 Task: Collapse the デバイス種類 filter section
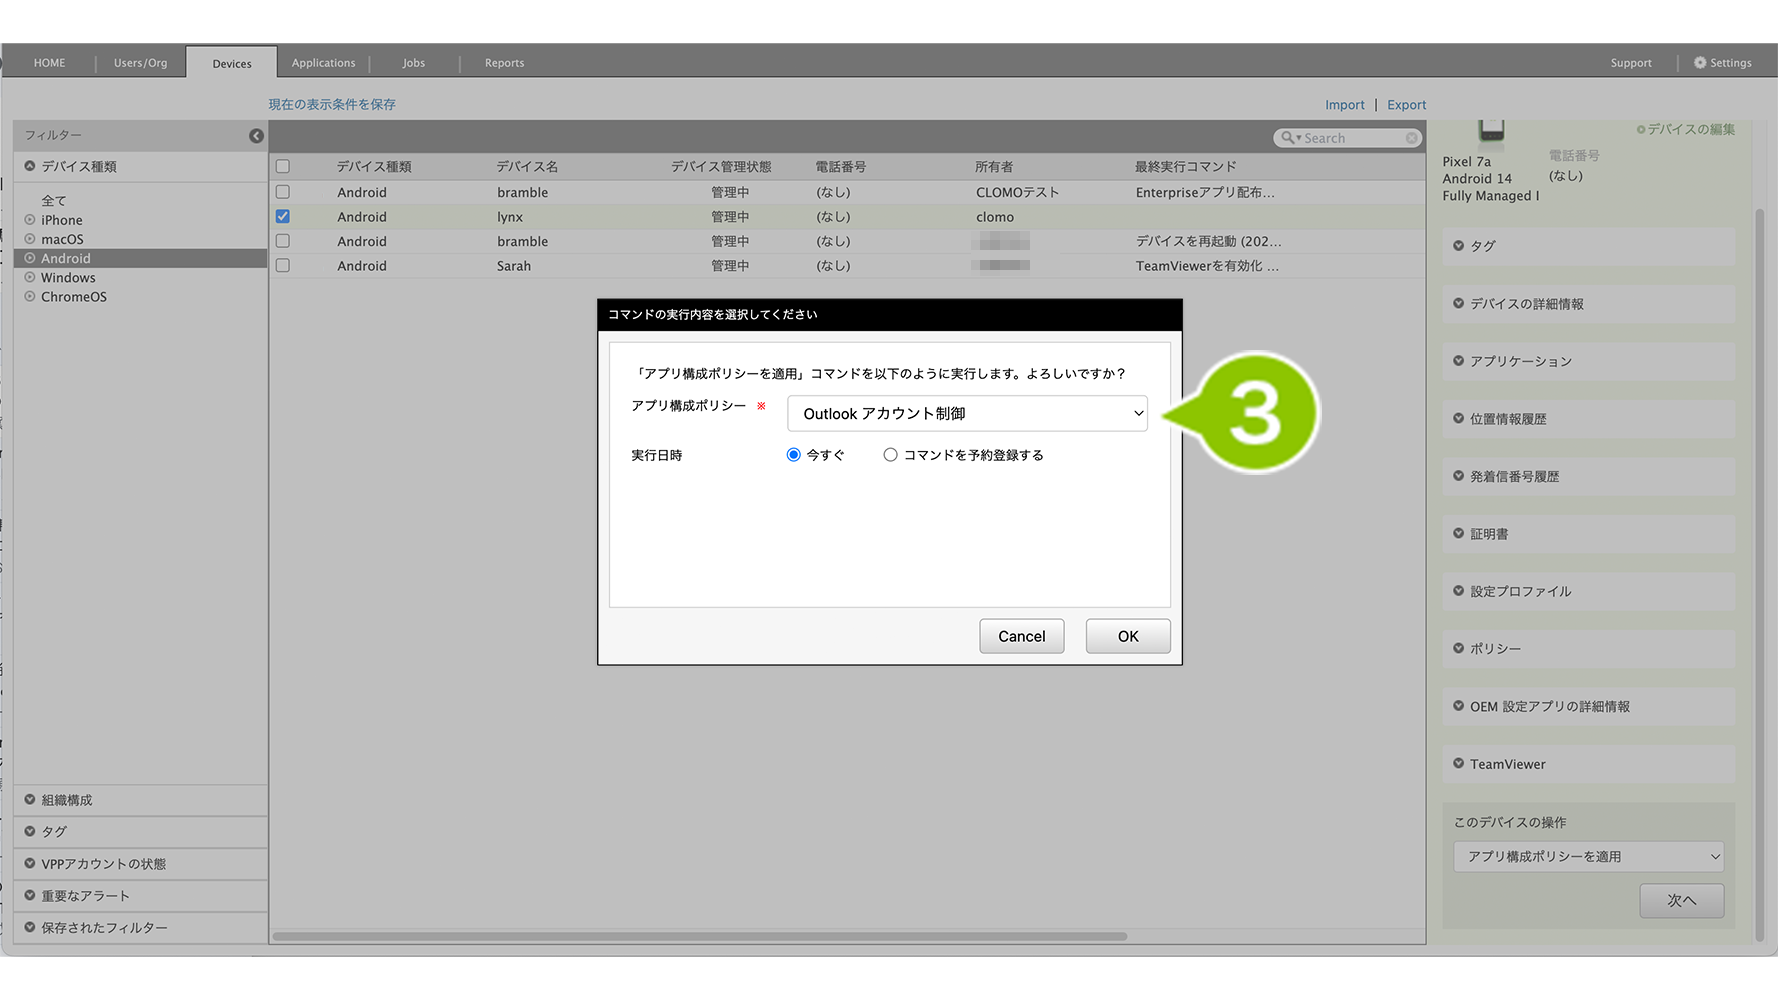[x=140, y=167]
